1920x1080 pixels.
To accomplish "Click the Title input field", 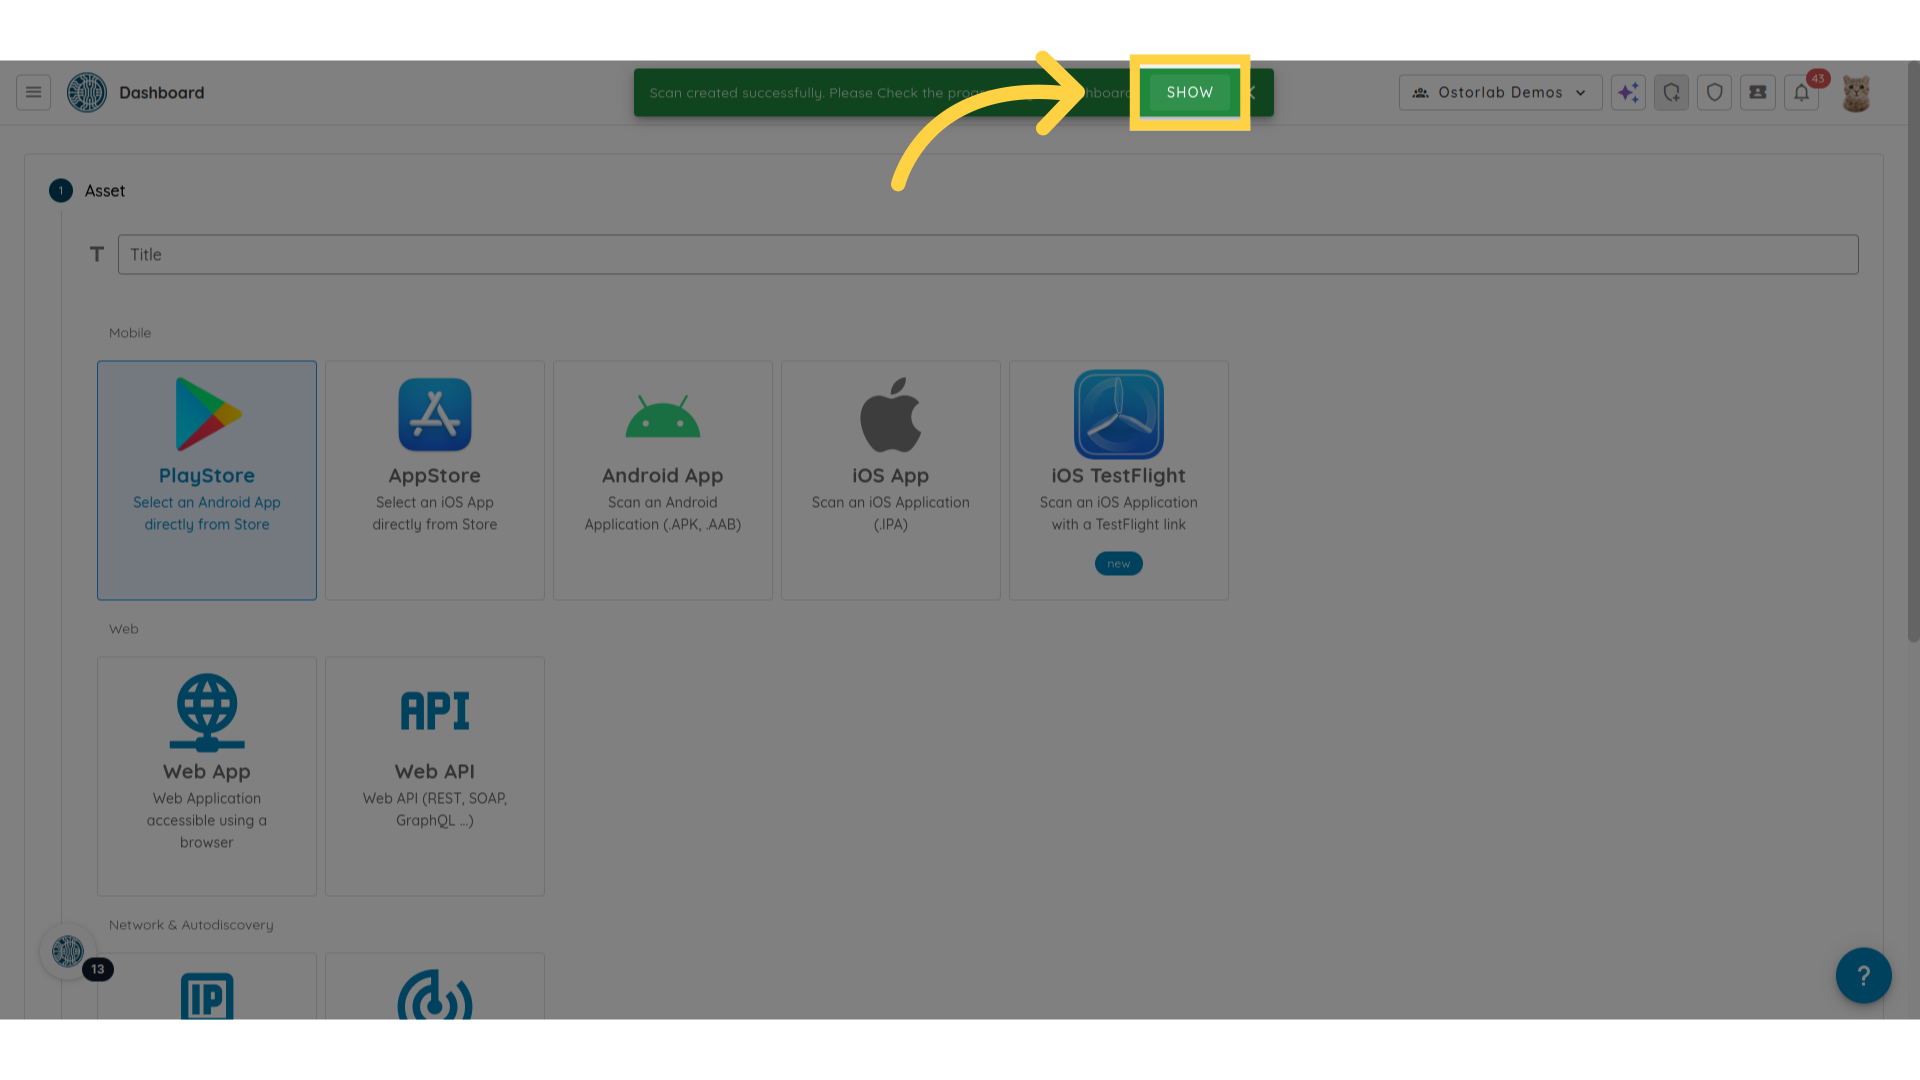I will click(x=987, y=254).
